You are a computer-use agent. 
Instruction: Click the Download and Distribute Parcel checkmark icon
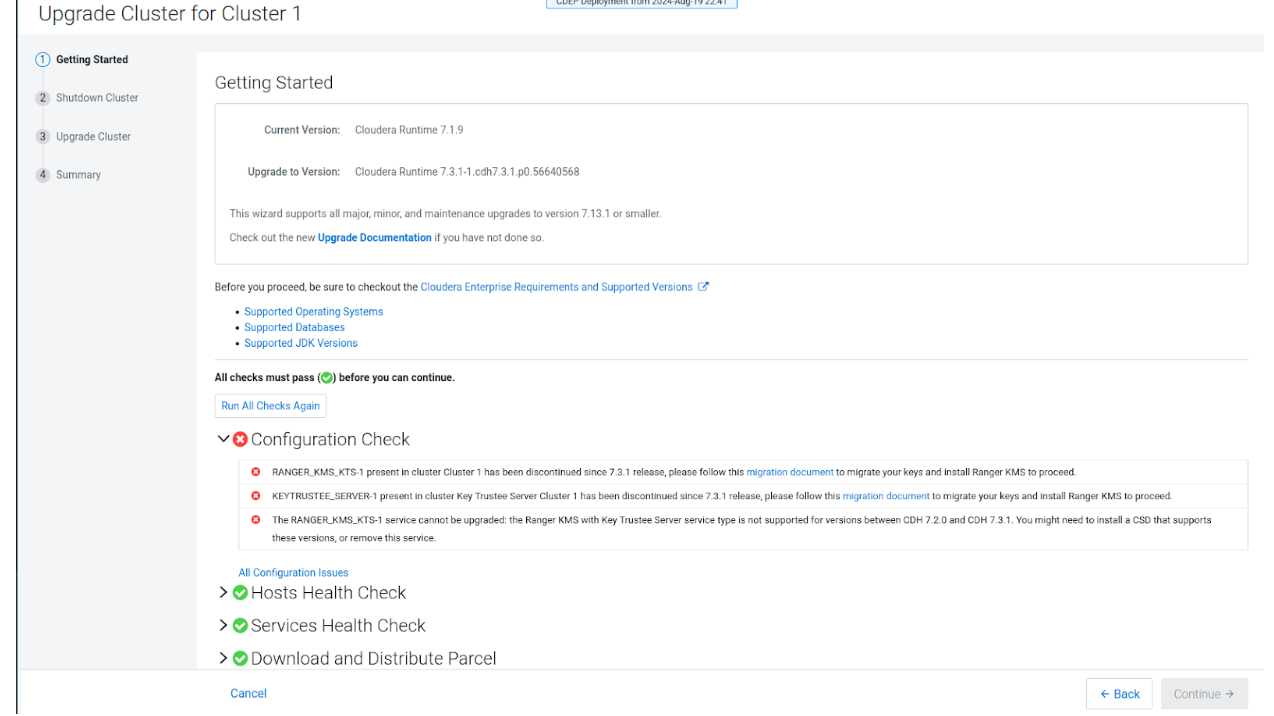240,659
